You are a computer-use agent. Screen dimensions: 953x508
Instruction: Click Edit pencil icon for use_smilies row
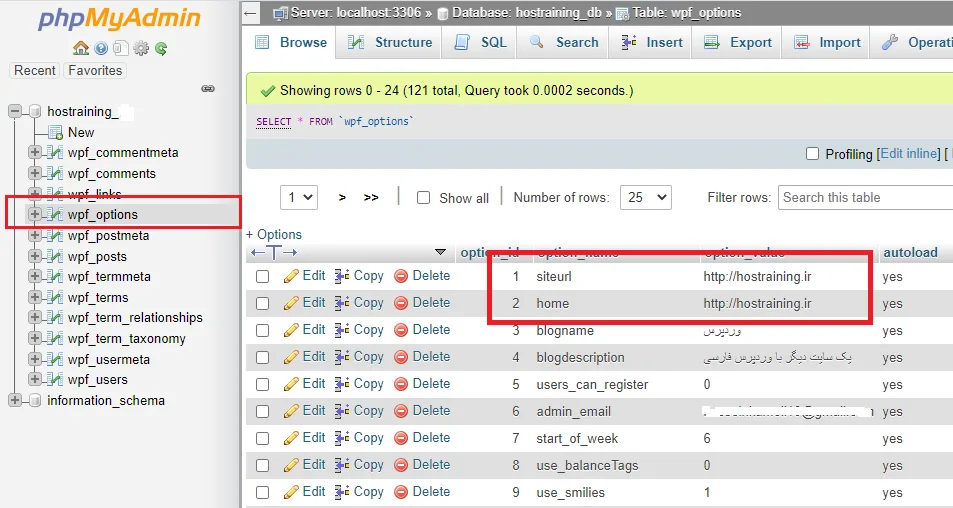coord(291,492)
